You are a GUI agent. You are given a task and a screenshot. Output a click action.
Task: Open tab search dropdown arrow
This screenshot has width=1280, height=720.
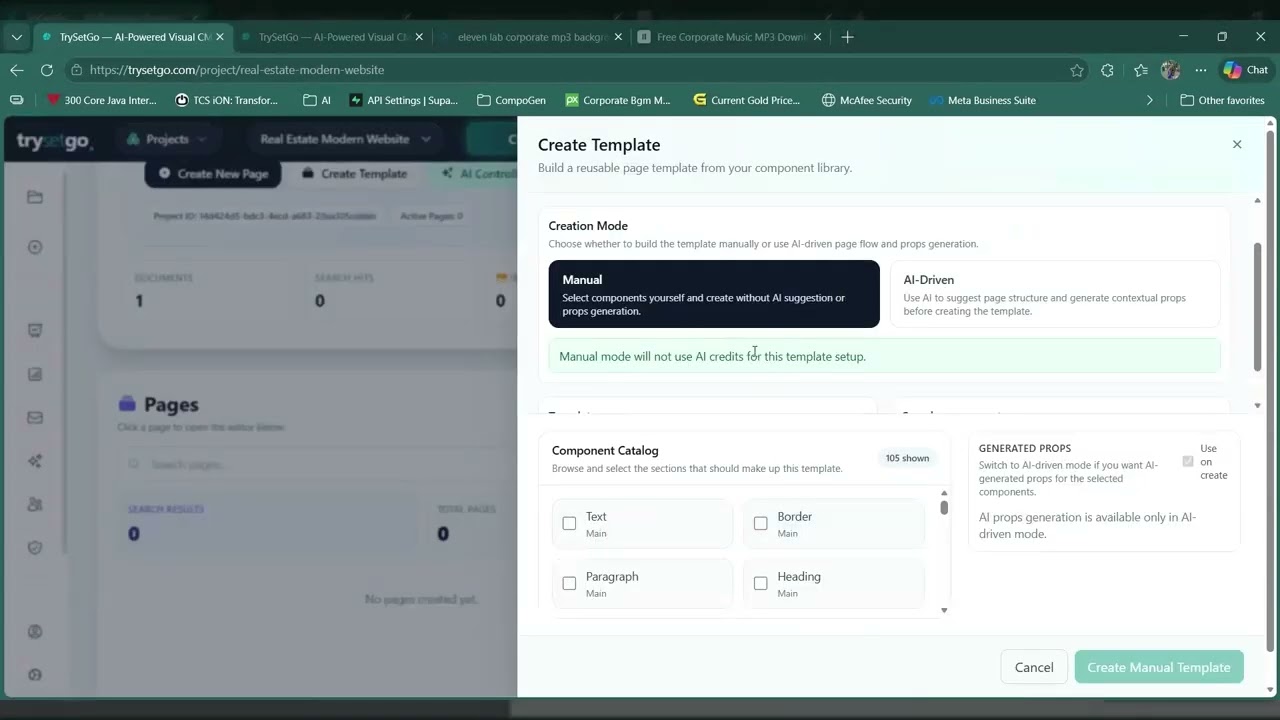tap(16, 37)
